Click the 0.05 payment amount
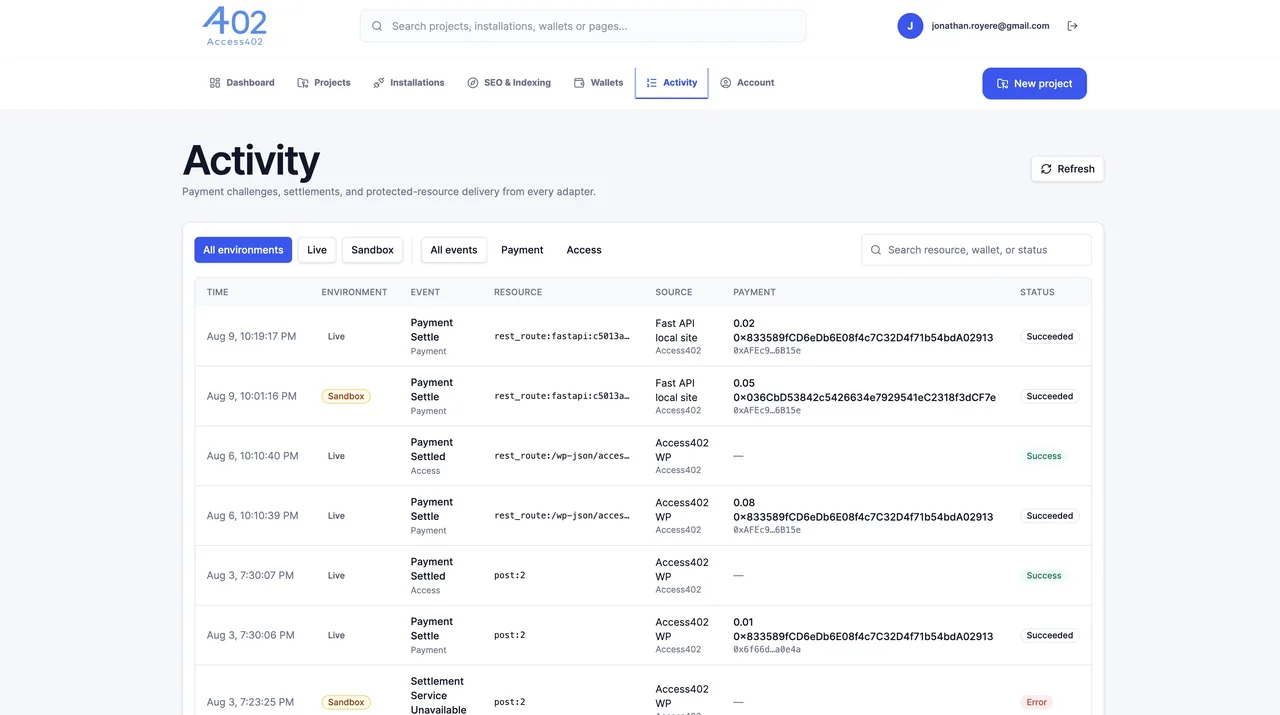This screenshot has height=715, width=1280. [744, 383]
